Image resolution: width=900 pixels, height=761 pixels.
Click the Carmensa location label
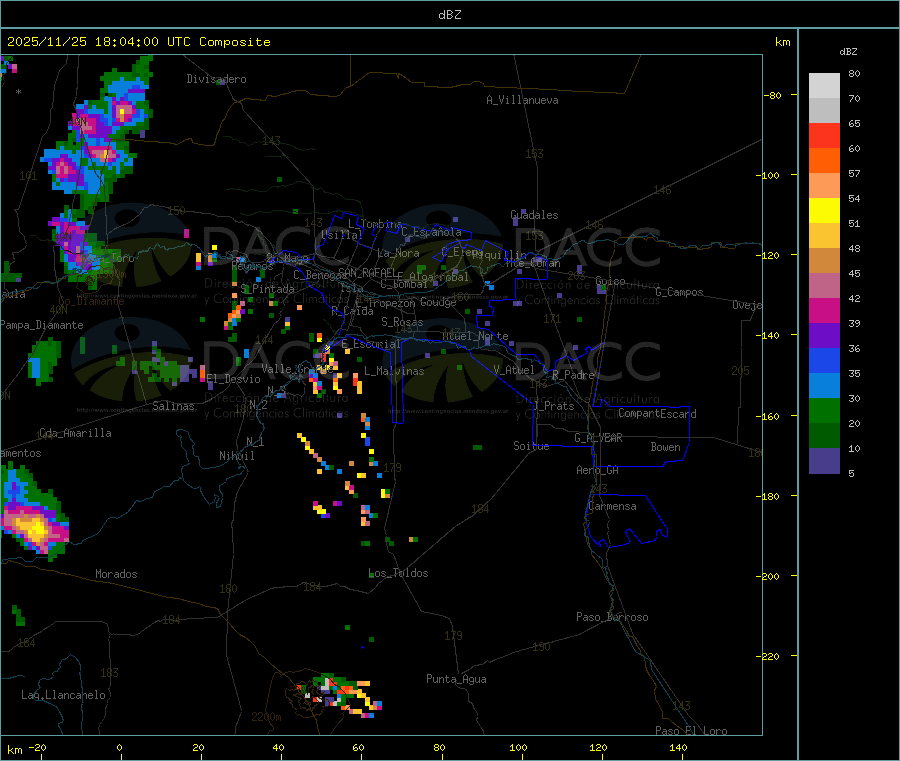pos(612,506)
